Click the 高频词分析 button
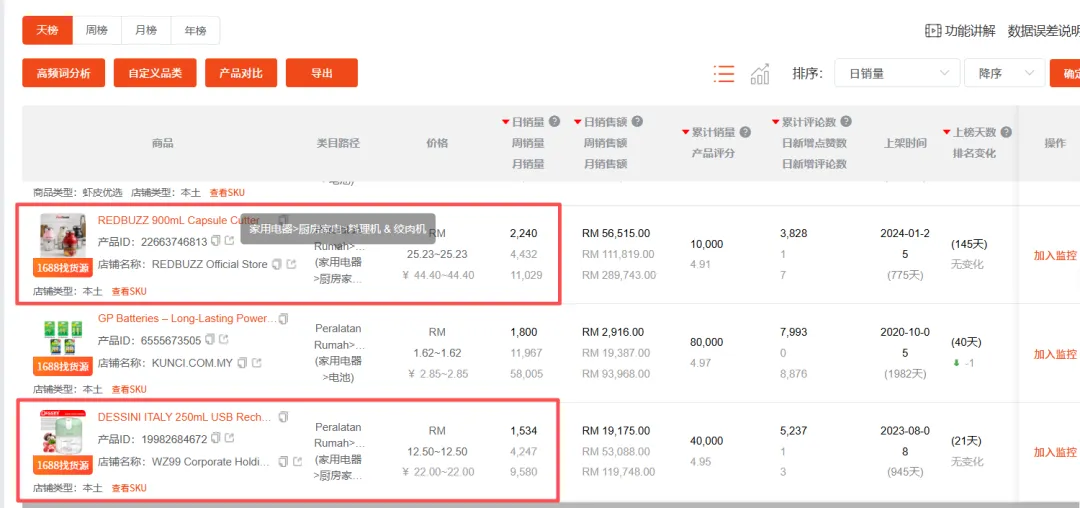 (63, 73)
